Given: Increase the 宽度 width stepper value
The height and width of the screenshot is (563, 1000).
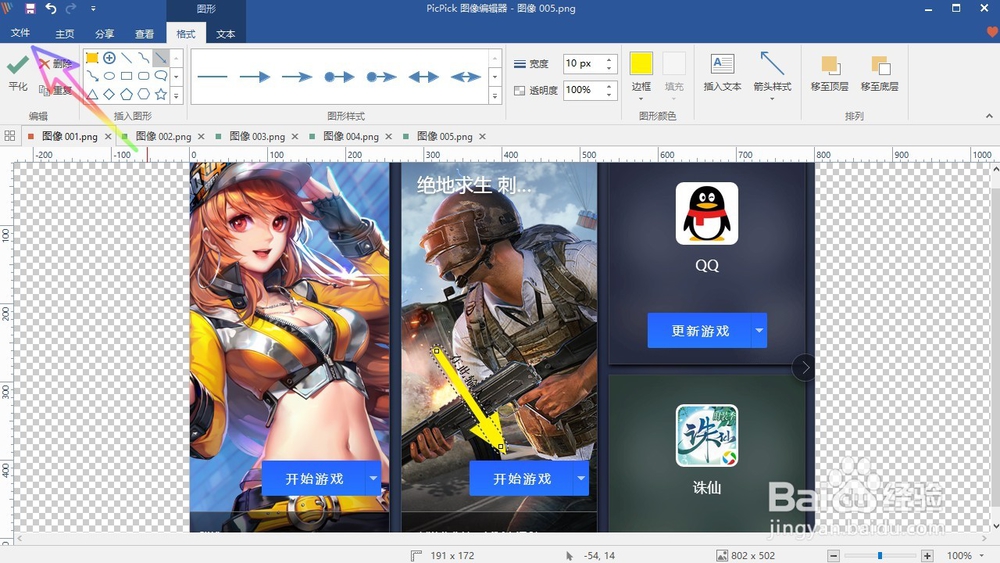Looking at the screenshot, I should [x=609, y=59].
